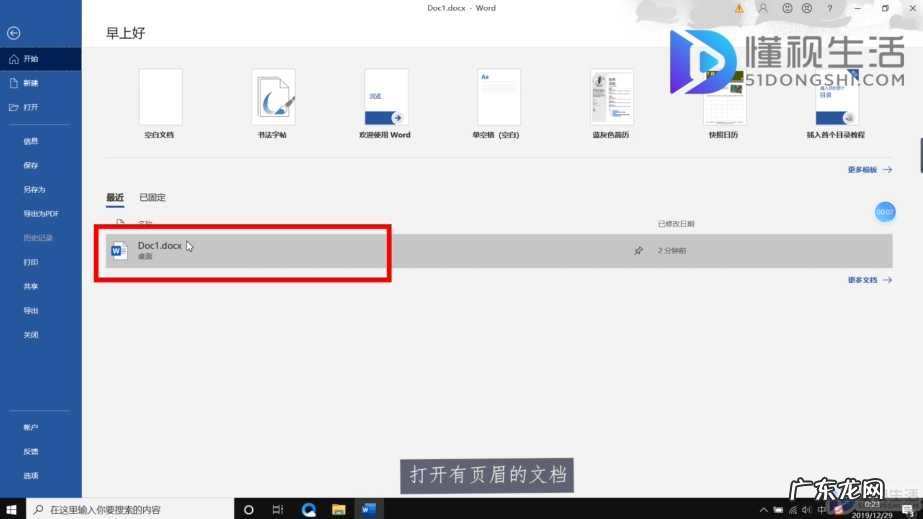Viewport: 923px width, 519px height.
Task: Pin Doc1.docx with the pushpin icon
Action: pos(638,251)
